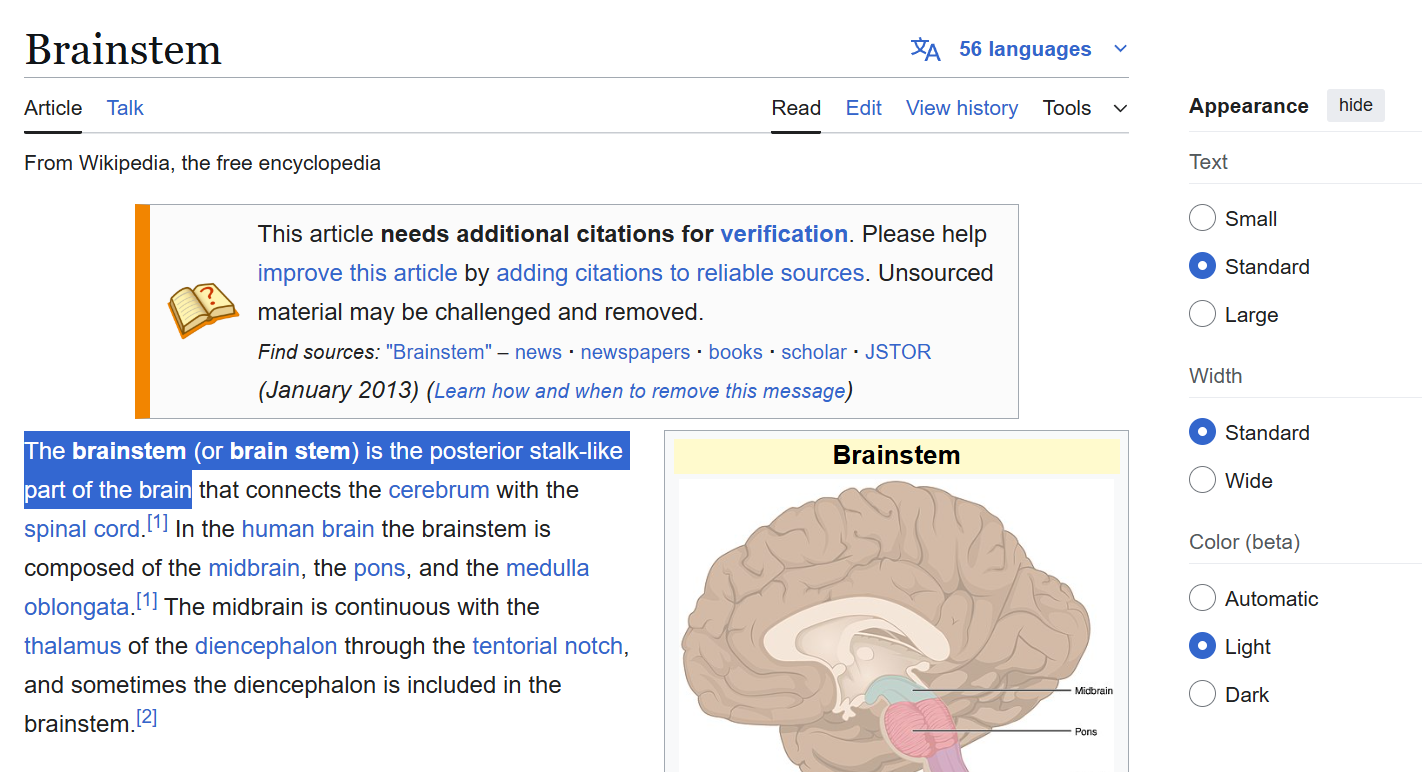
Task: Select Standard text size radio
Action: click(1202, 266)
